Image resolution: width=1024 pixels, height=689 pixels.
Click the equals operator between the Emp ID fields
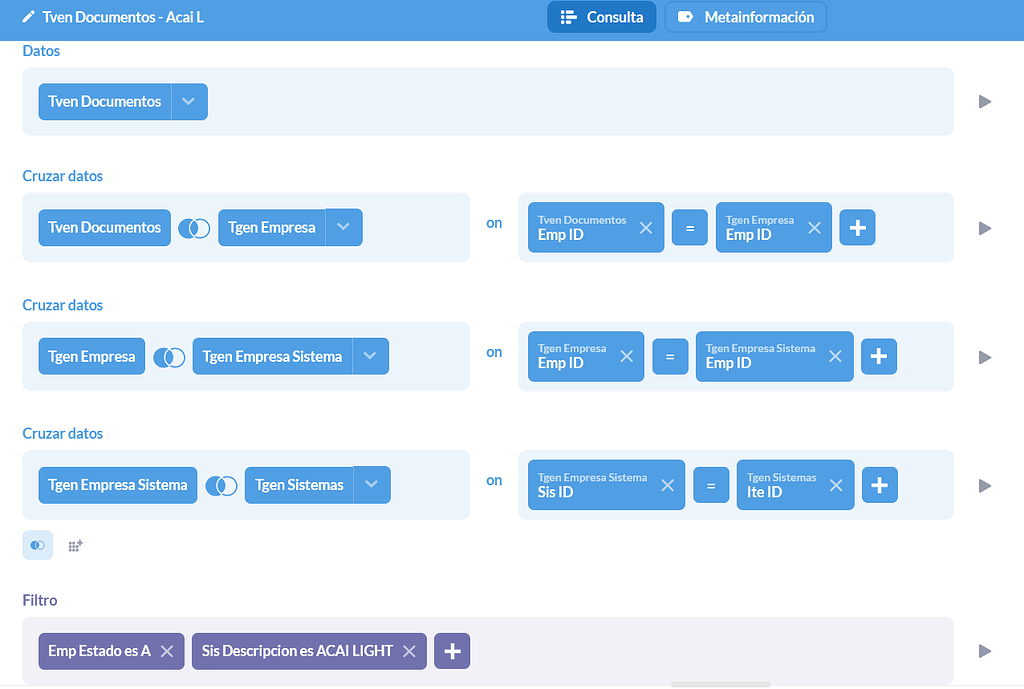pos(689,227)
